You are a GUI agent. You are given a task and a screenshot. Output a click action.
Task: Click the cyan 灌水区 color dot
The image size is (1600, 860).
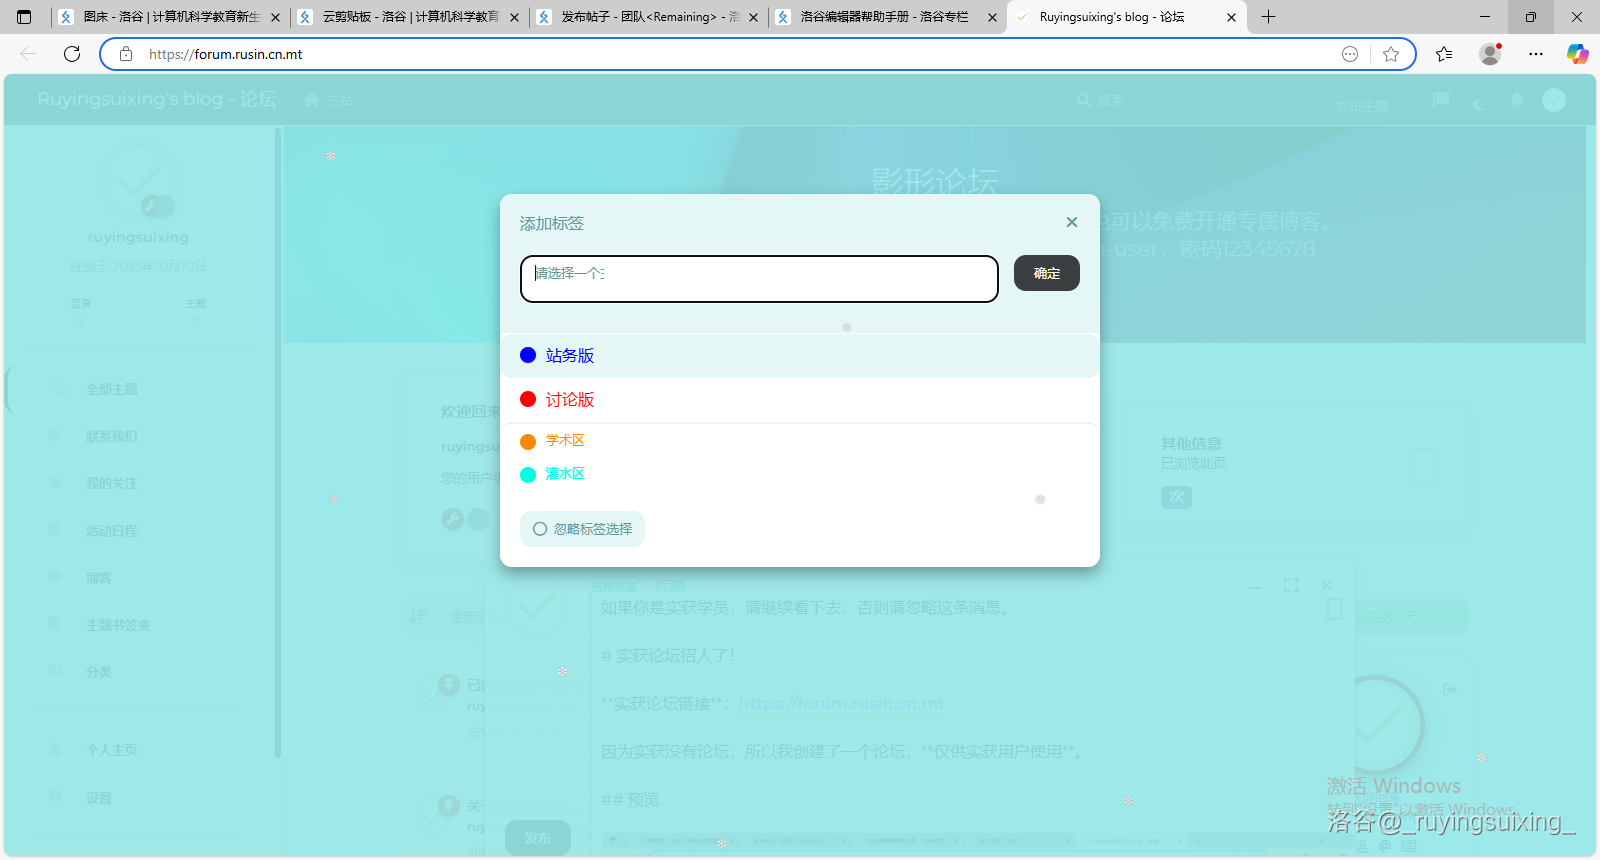(x=528, y=475)
